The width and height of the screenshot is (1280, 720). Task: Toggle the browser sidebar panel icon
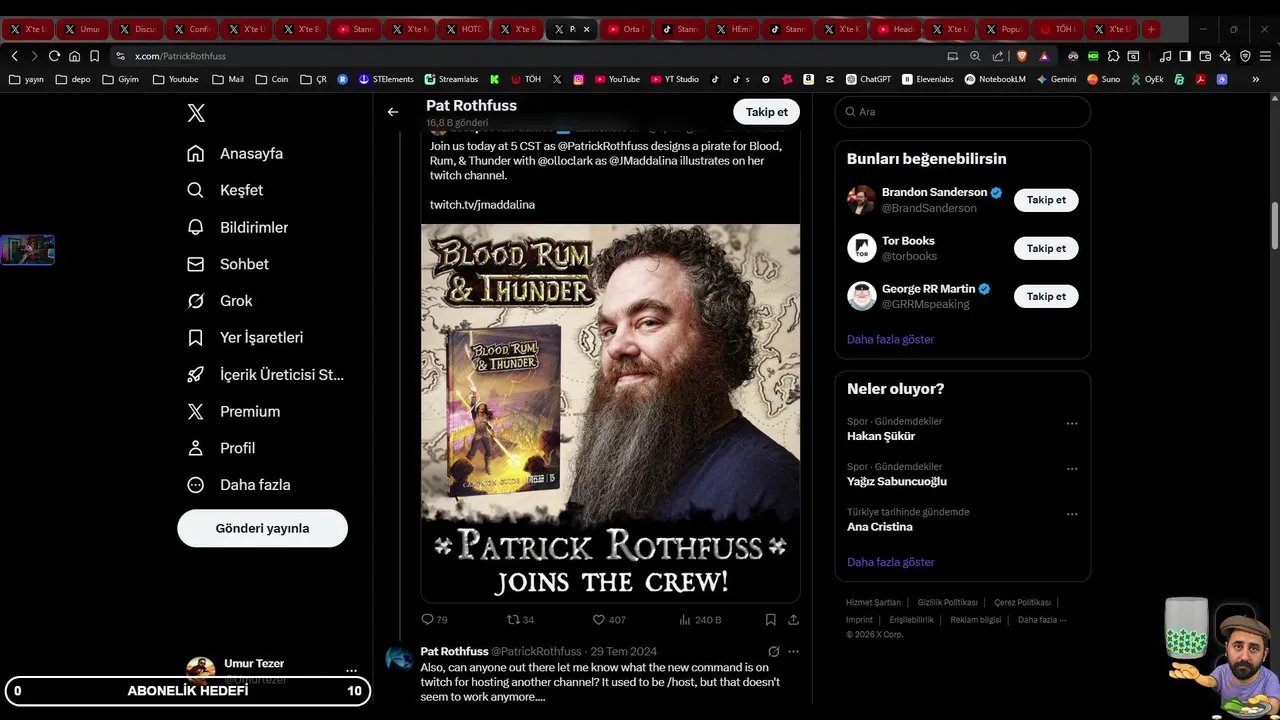[1185, 56]
